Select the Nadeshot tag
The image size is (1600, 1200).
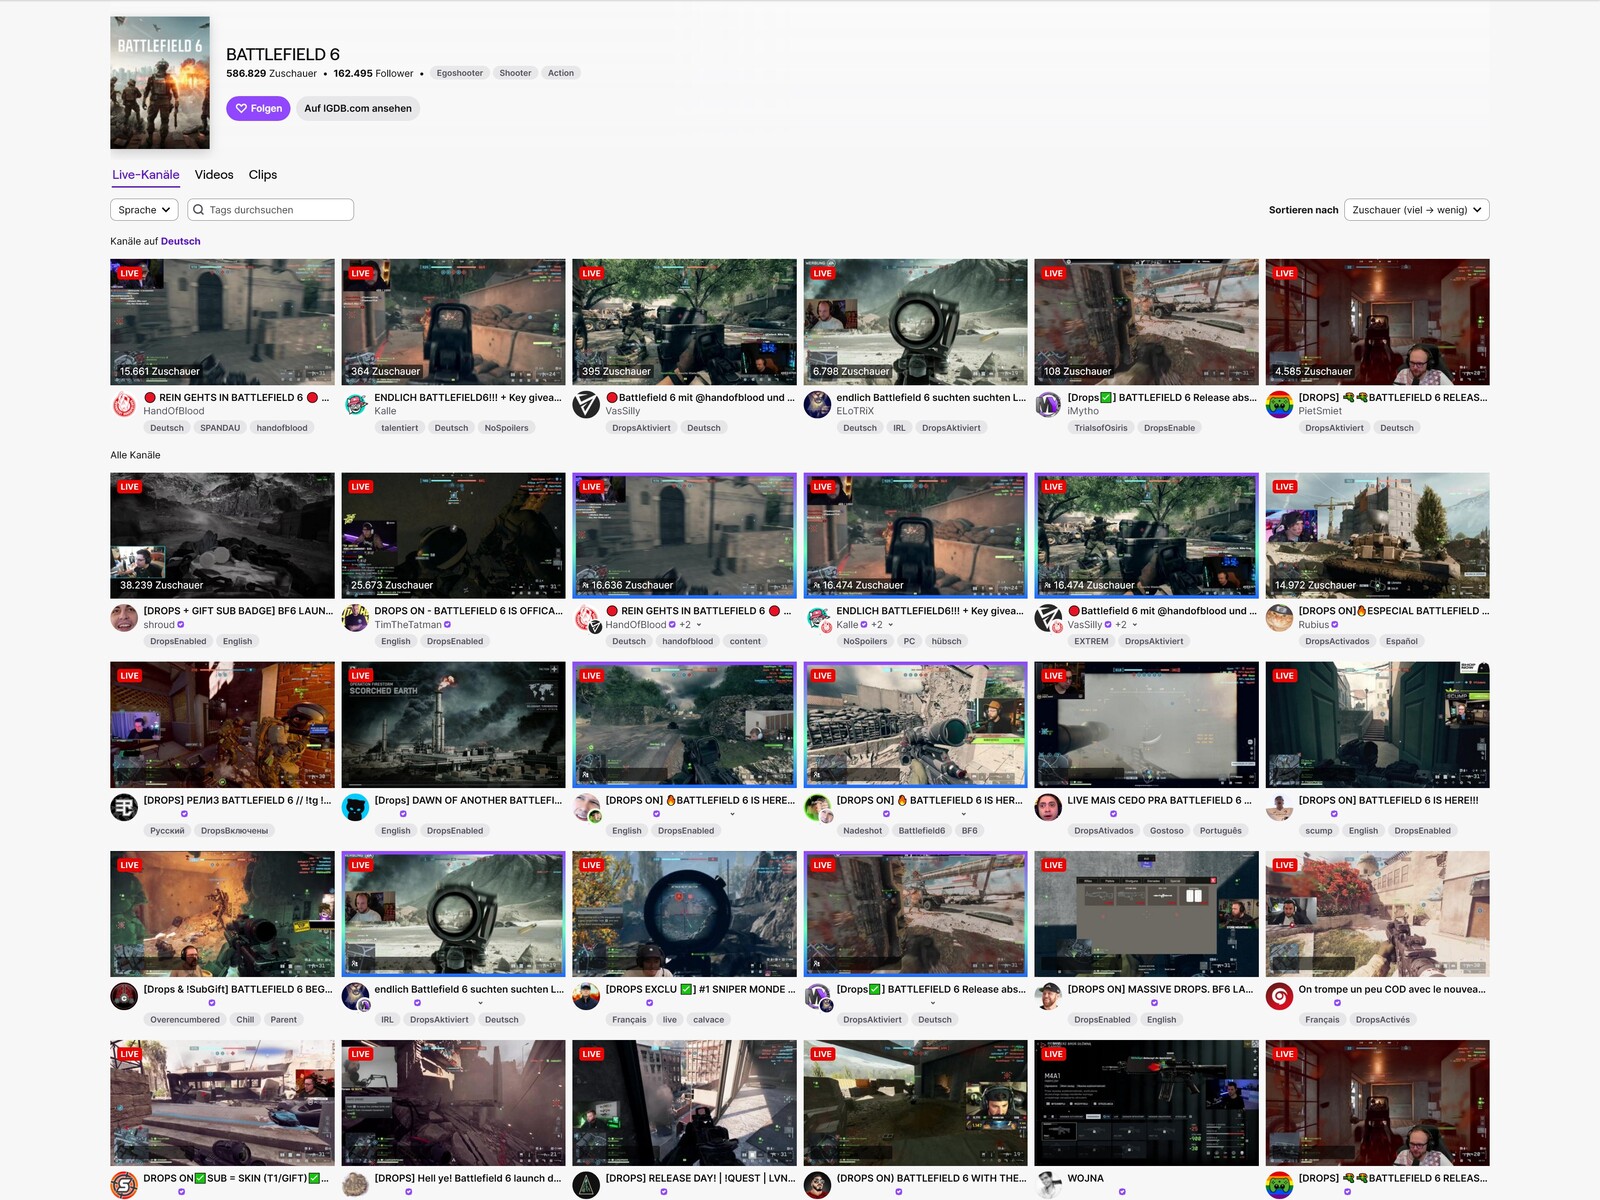pyautogui.click(x=863, y=831)
